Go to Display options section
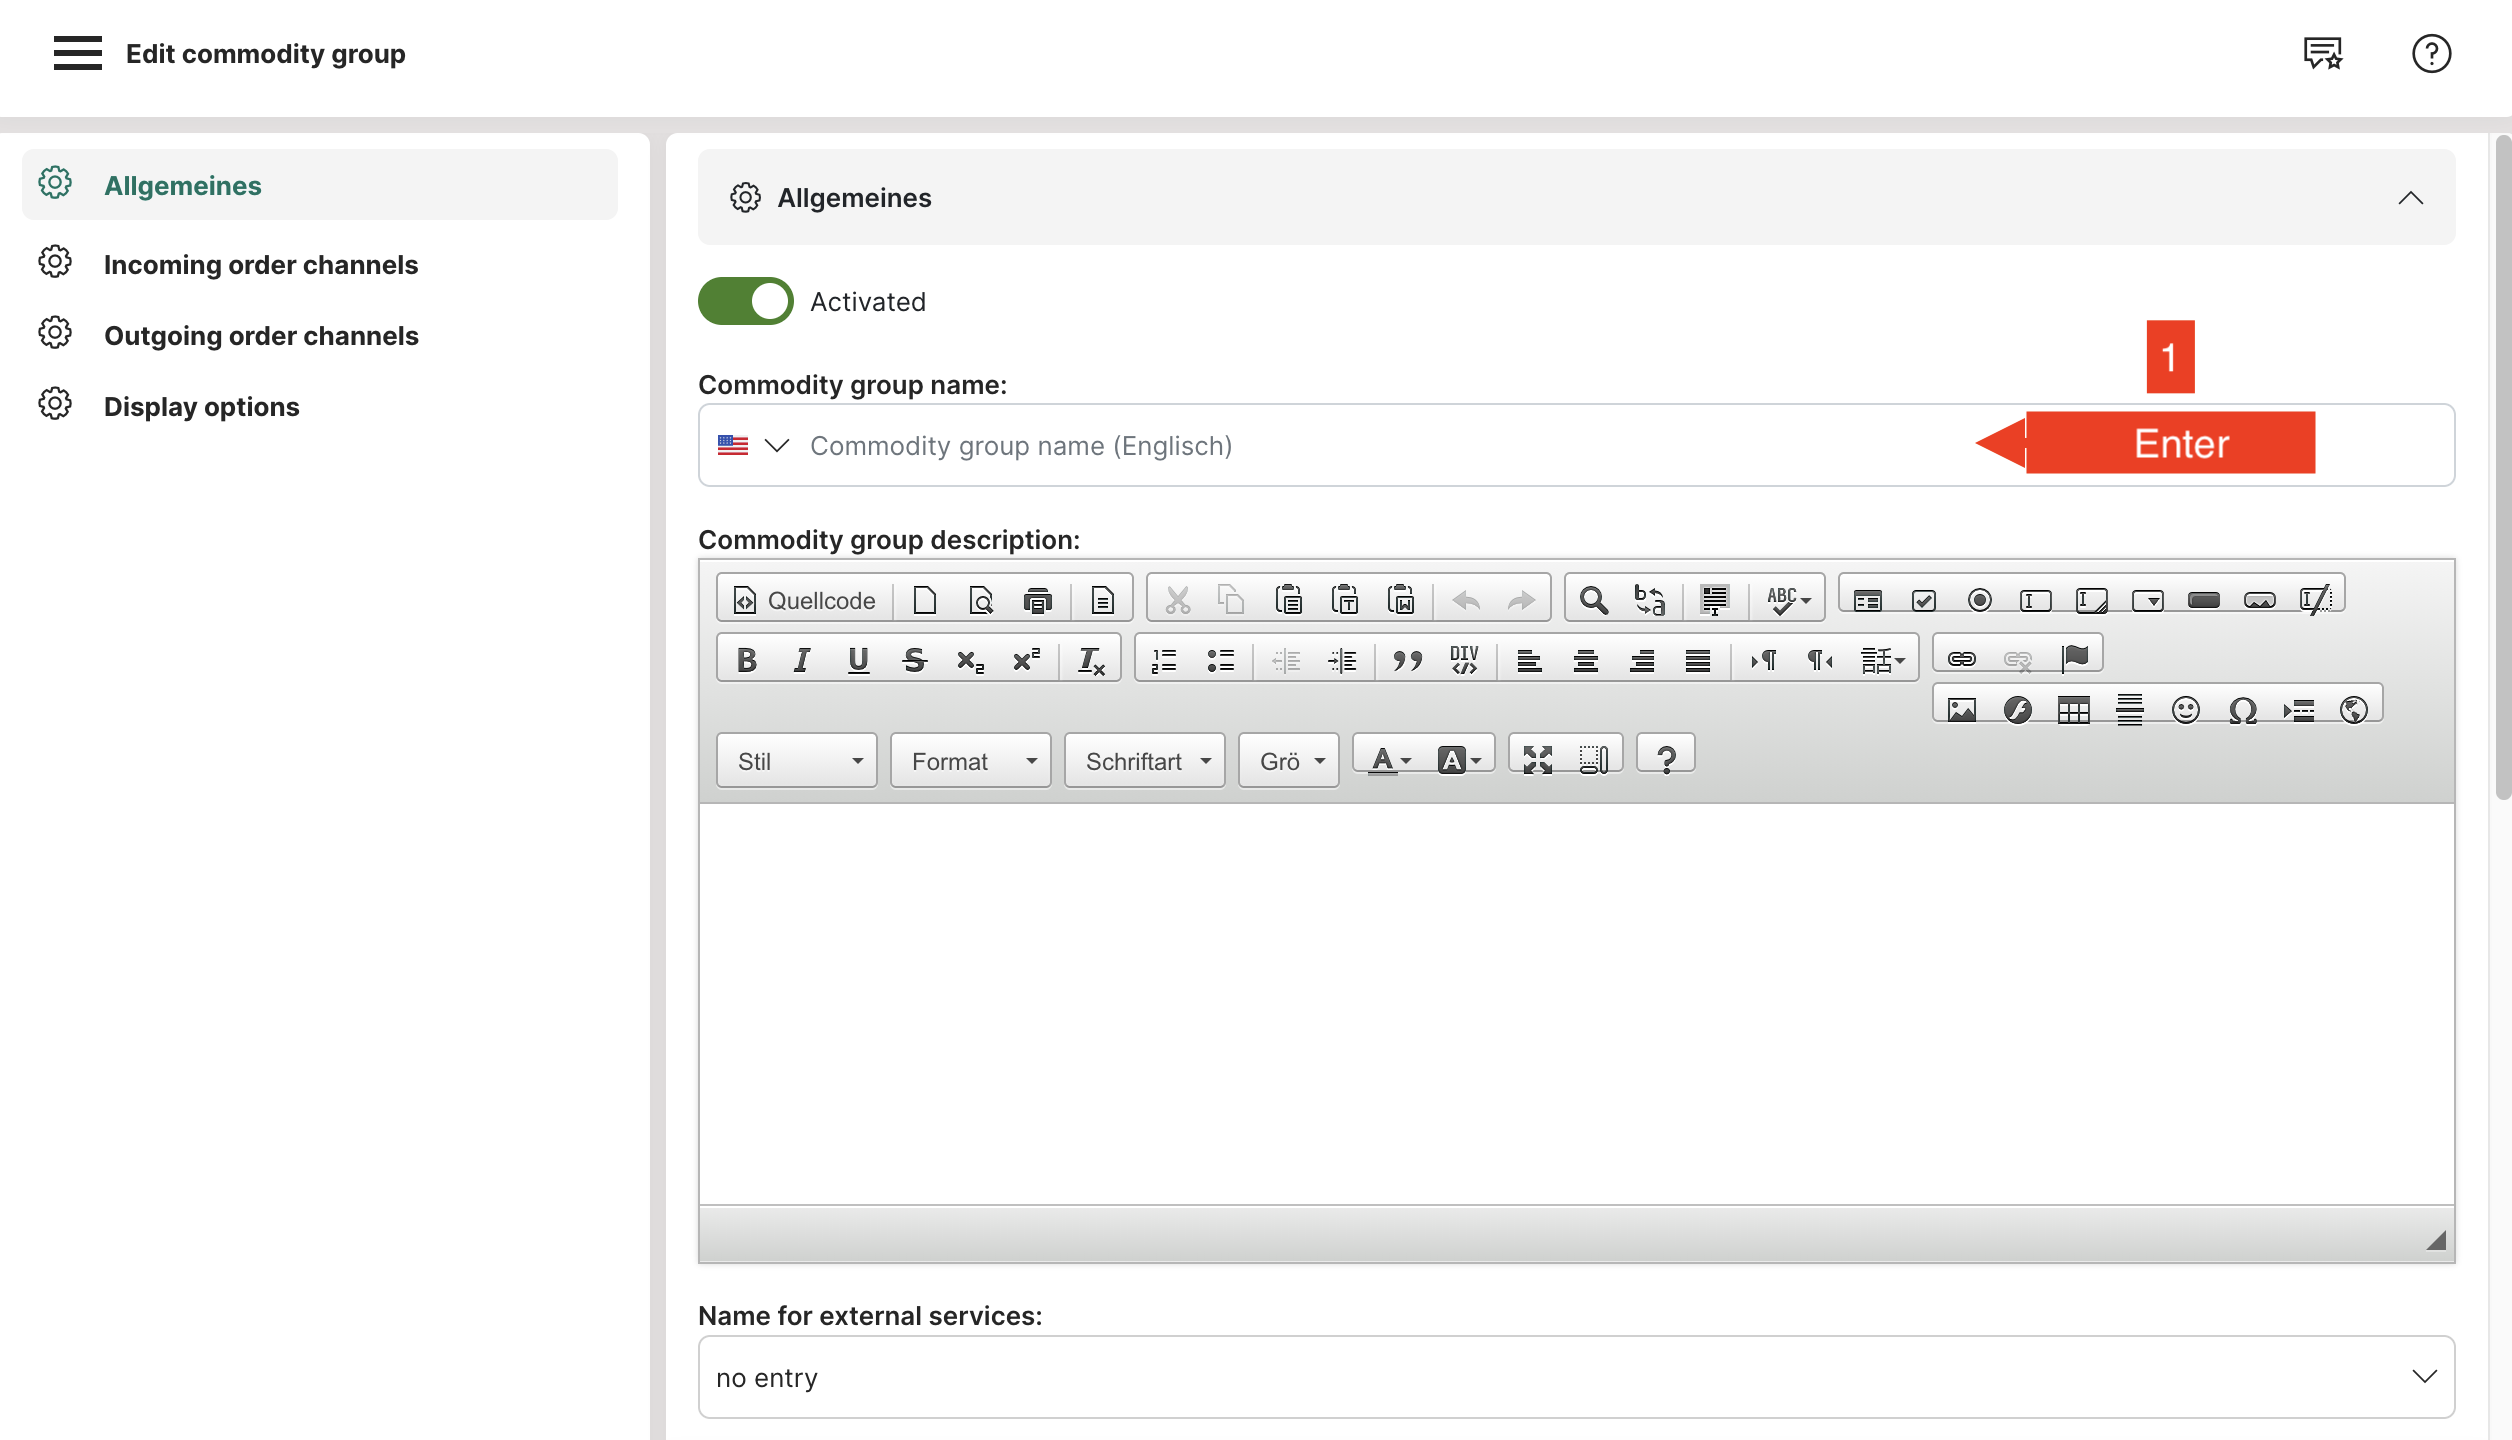The image size is (2512, 1440). point(202,406)
